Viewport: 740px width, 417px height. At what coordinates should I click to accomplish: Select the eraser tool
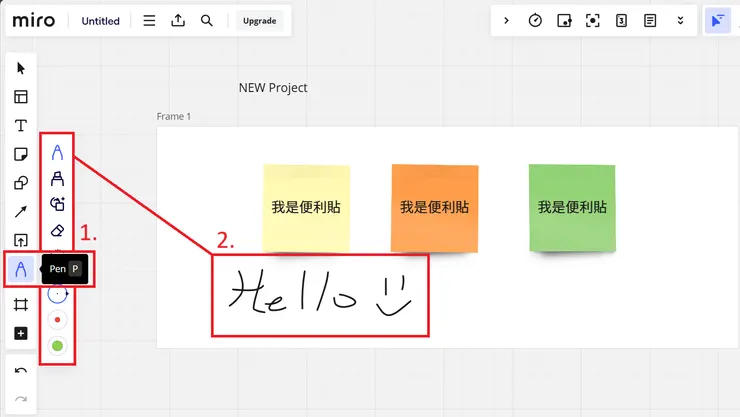click(57, 231)
